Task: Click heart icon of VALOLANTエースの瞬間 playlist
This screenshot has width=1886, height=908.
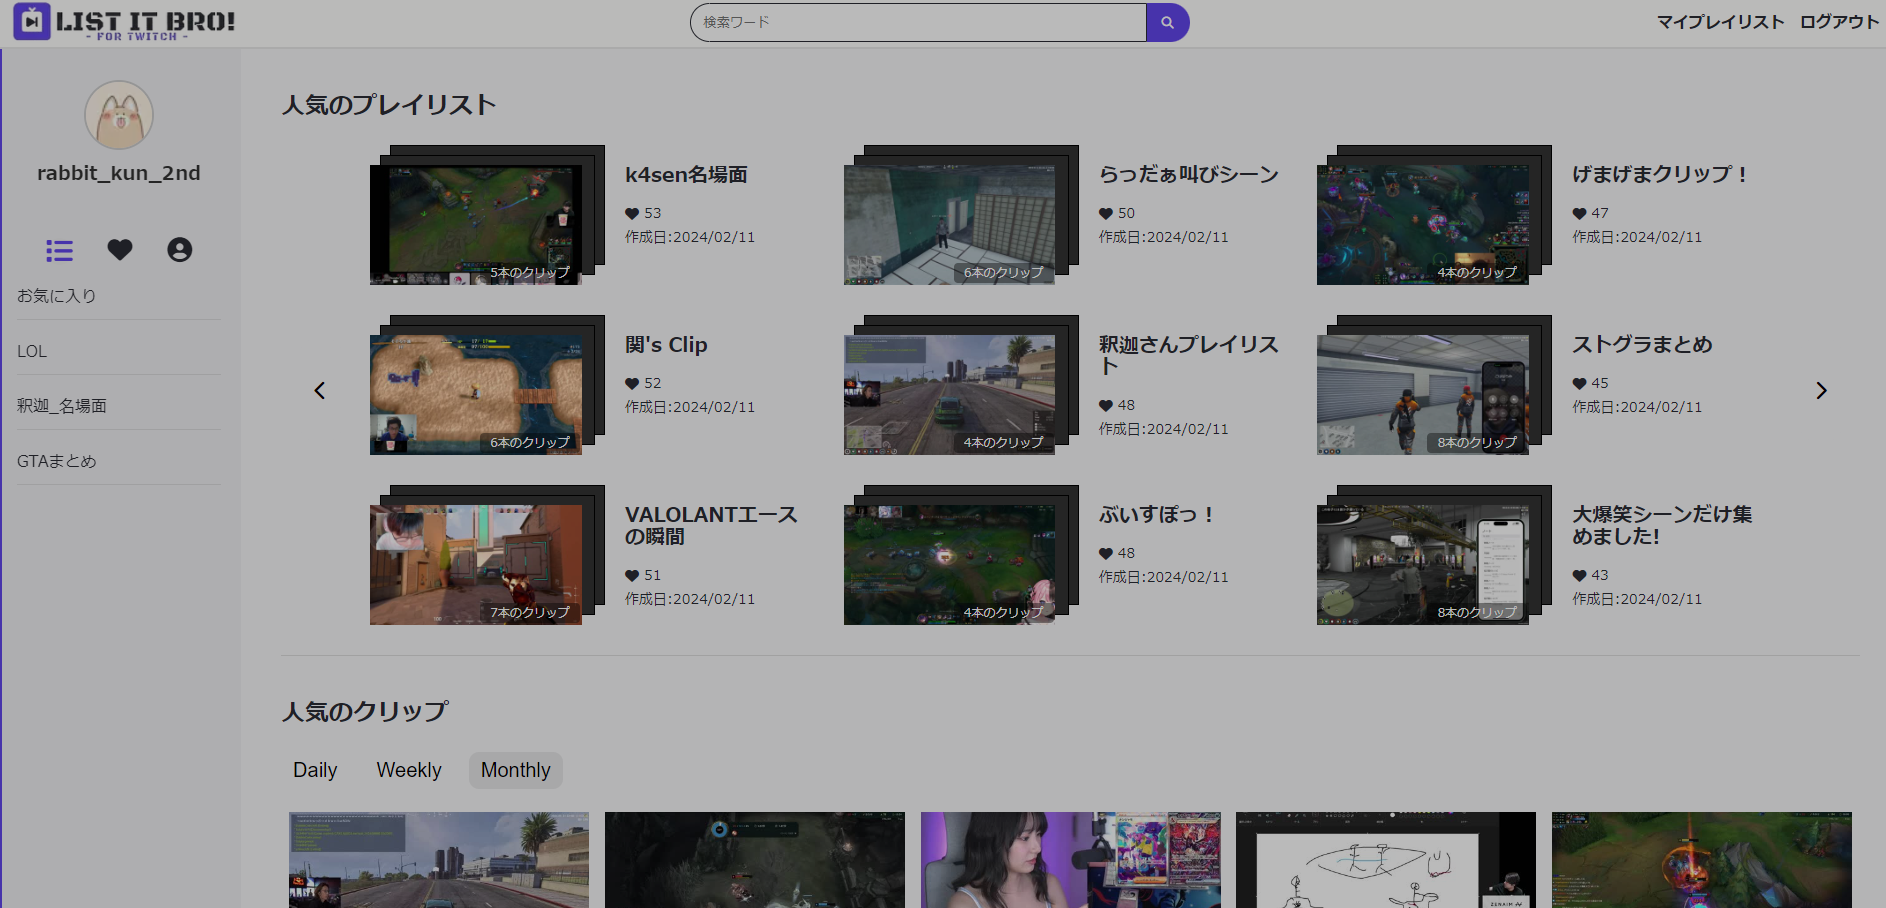Action: click(632, 575)
